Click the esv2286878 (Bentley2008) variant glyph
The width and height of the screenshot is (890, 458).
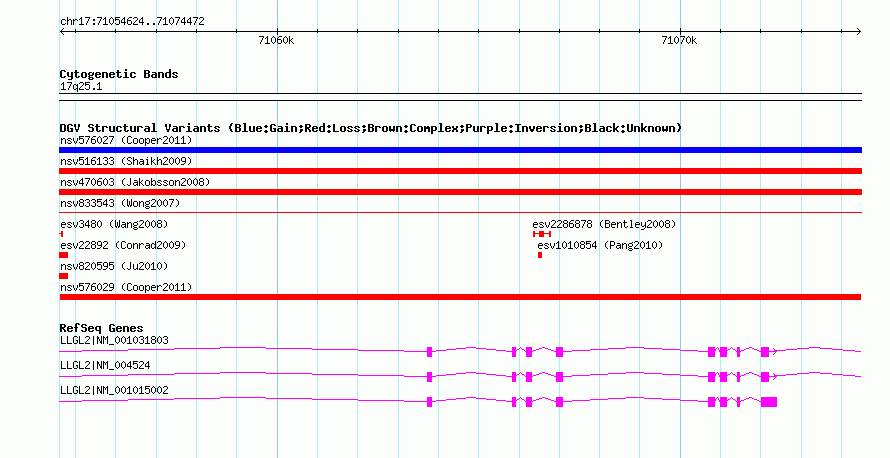coord(541,234)
